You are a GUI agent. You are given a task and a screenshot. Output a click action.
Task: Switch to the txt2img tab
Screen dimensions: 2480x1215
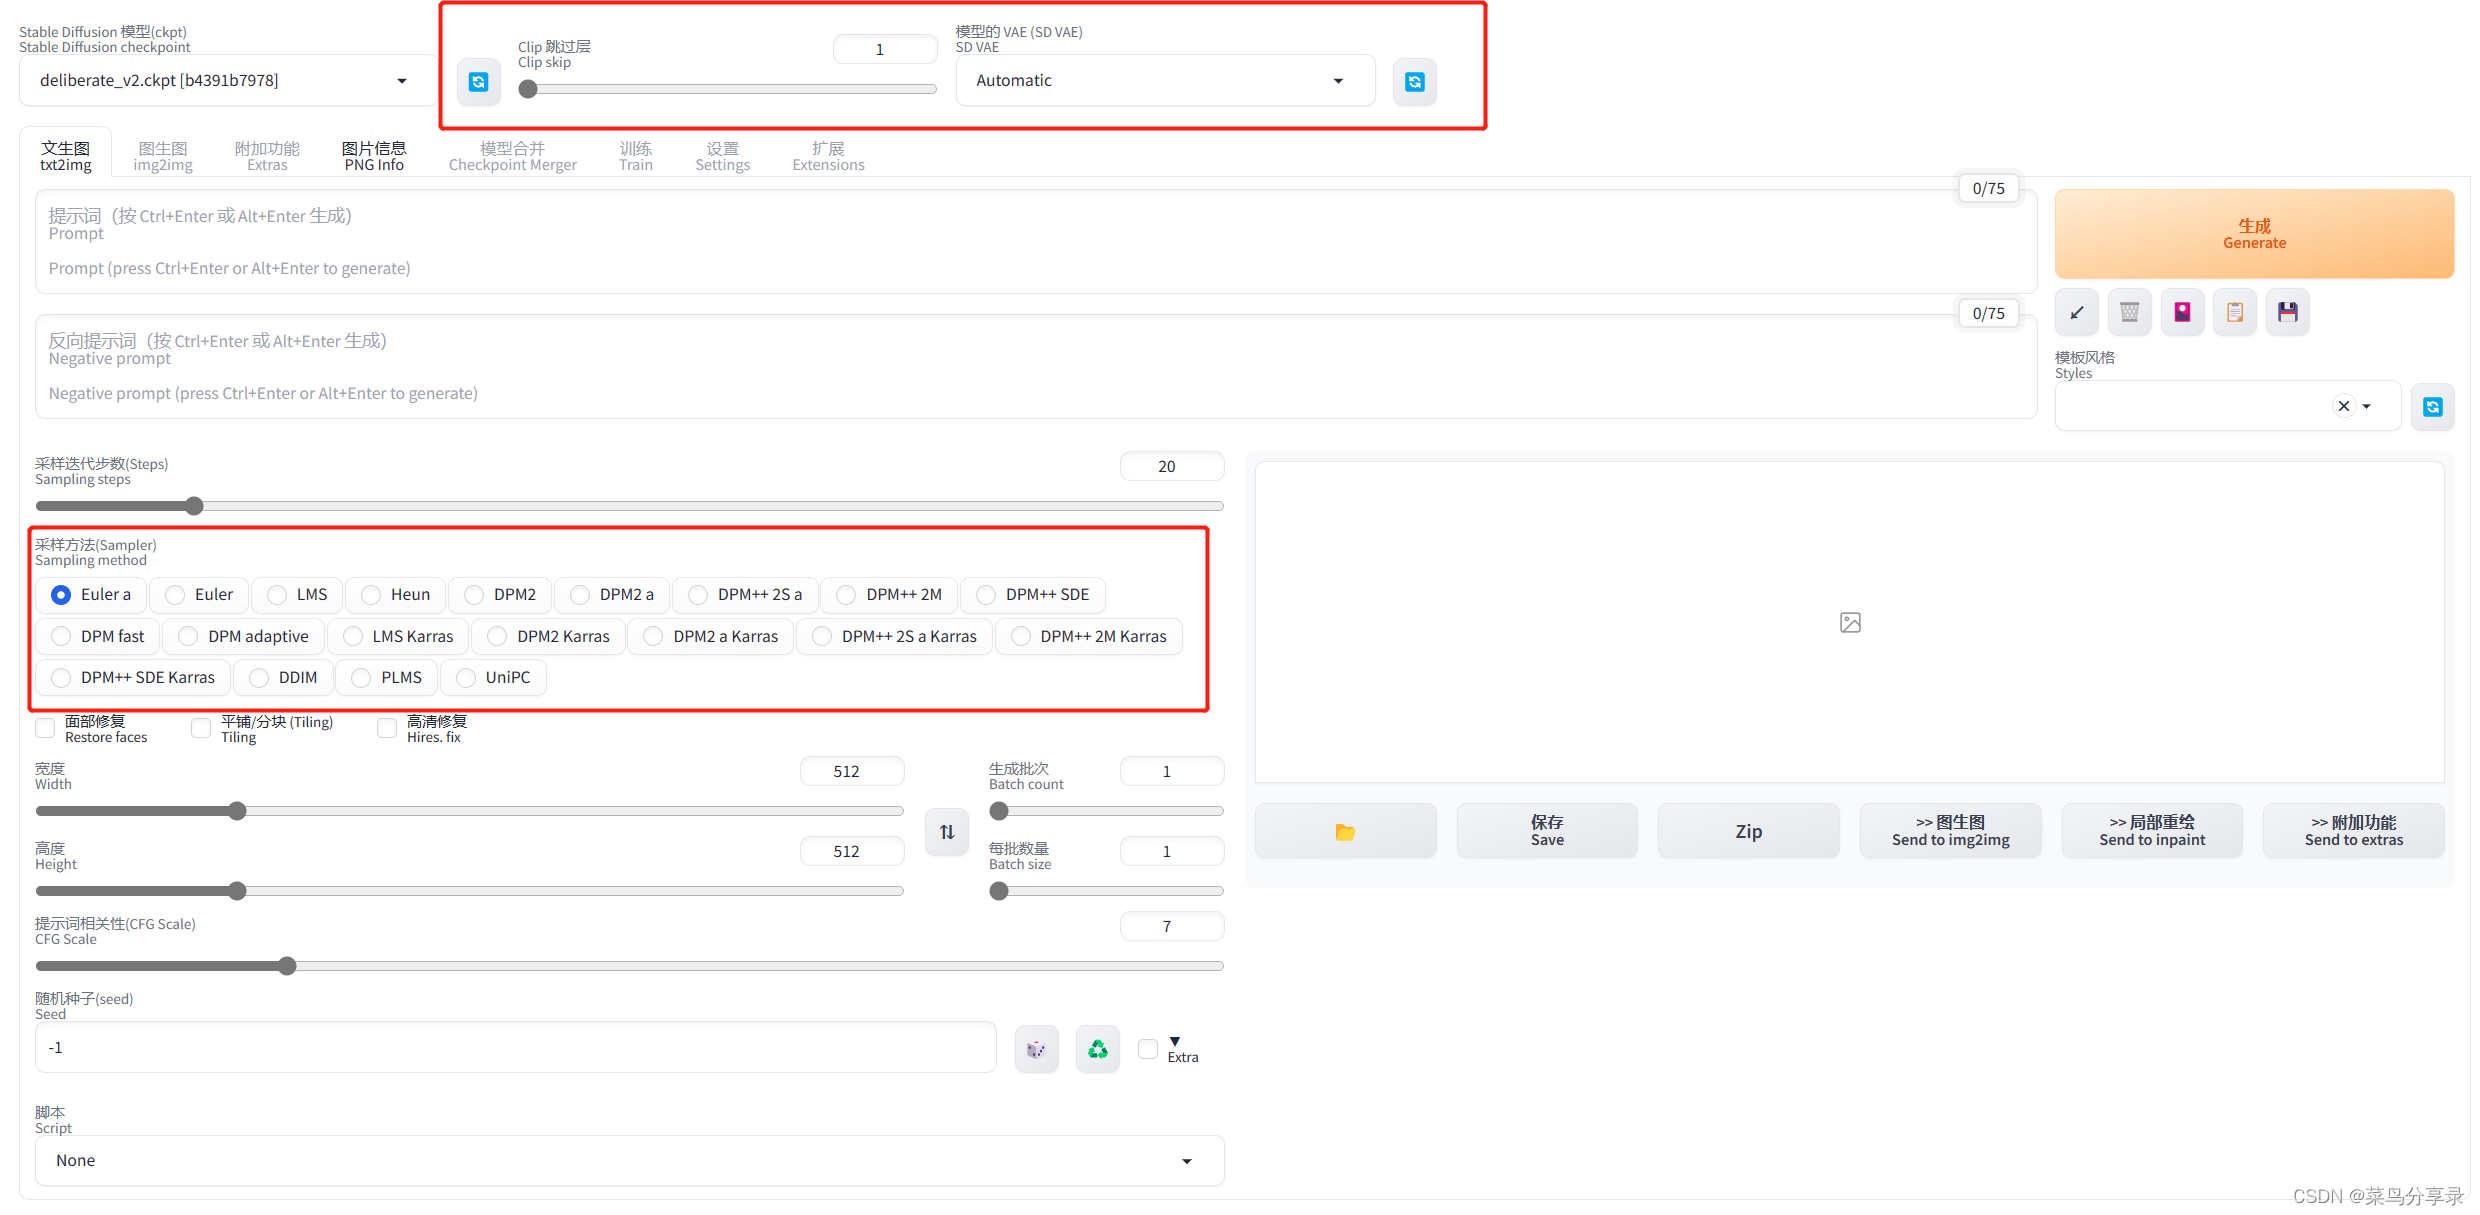[x=66, y=156]
